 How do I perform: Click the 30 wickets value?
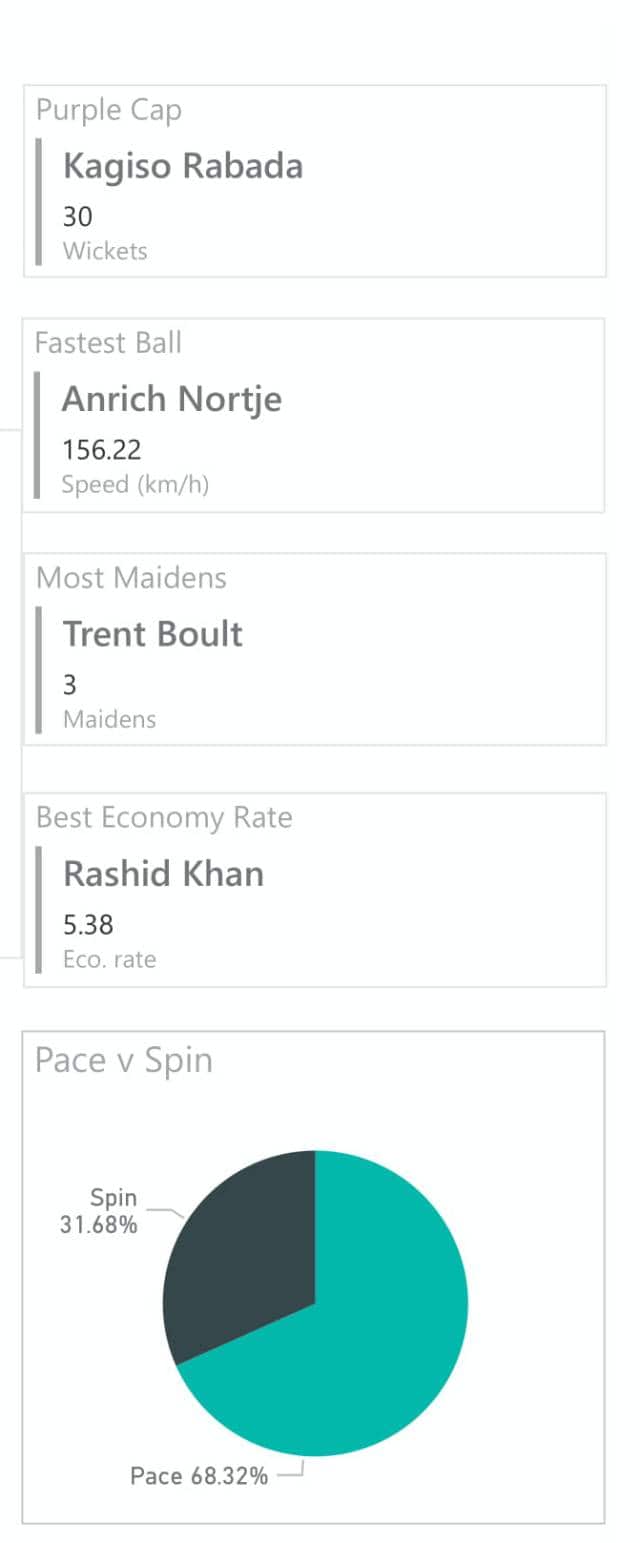click(x=78, y=216)
